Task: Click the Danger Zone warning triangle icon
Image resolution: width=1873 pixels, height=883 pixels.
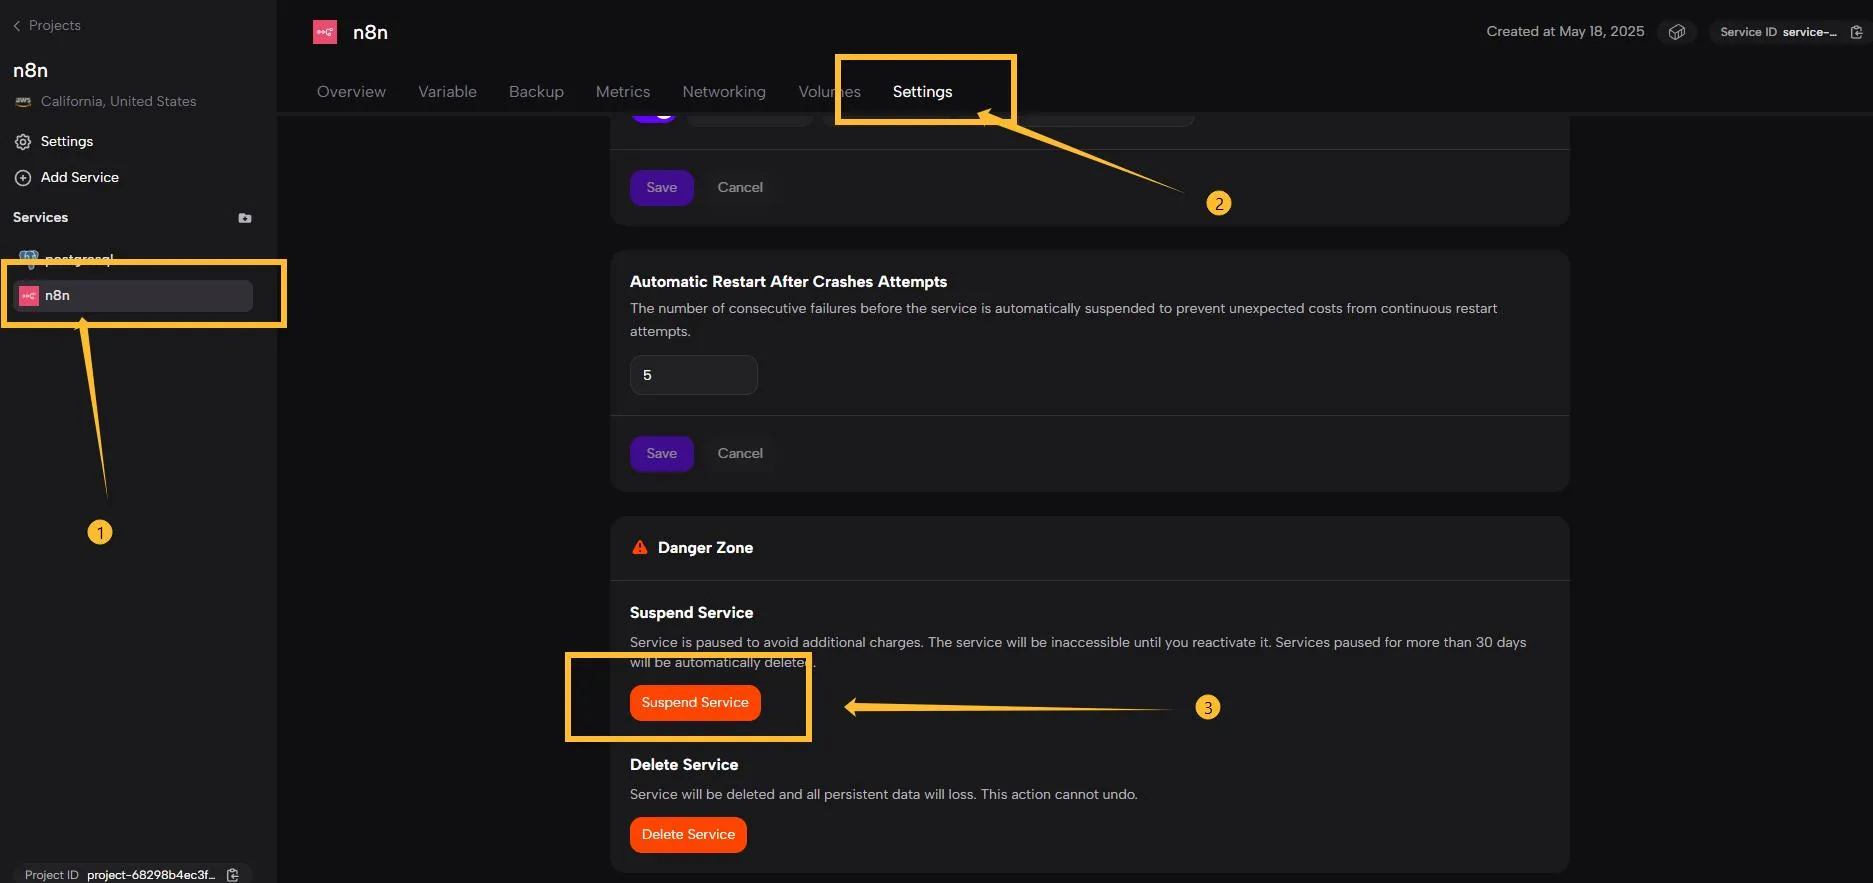Action: 640,548
